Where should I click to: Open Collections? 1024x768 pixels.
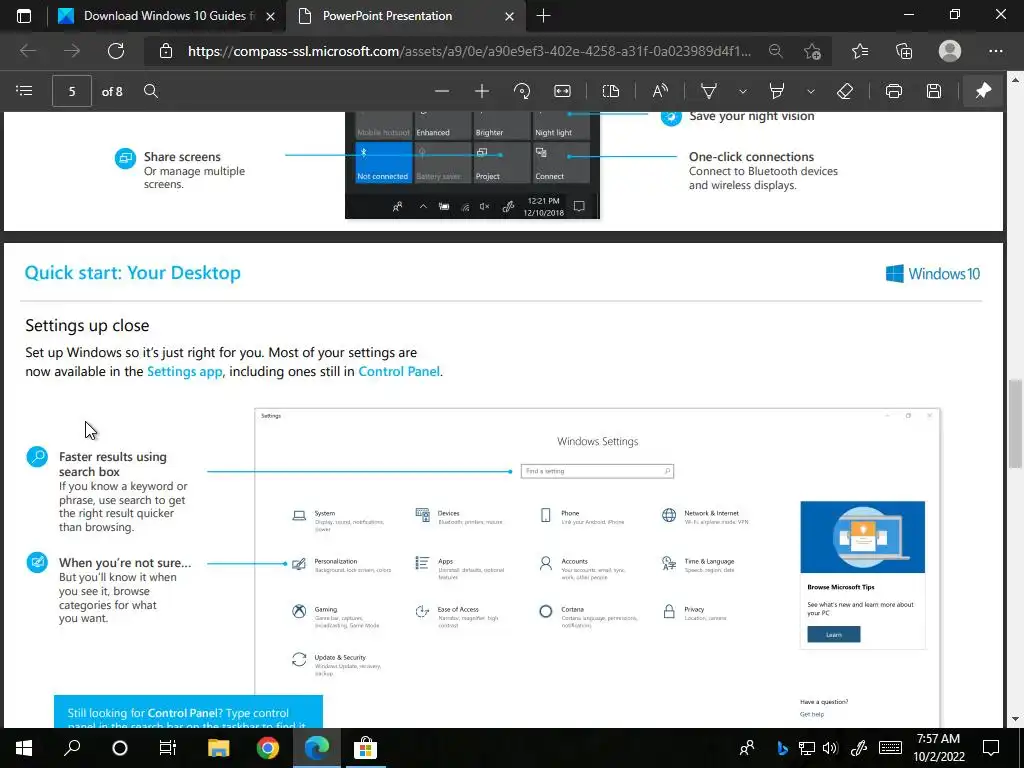[x=904, y=51]
